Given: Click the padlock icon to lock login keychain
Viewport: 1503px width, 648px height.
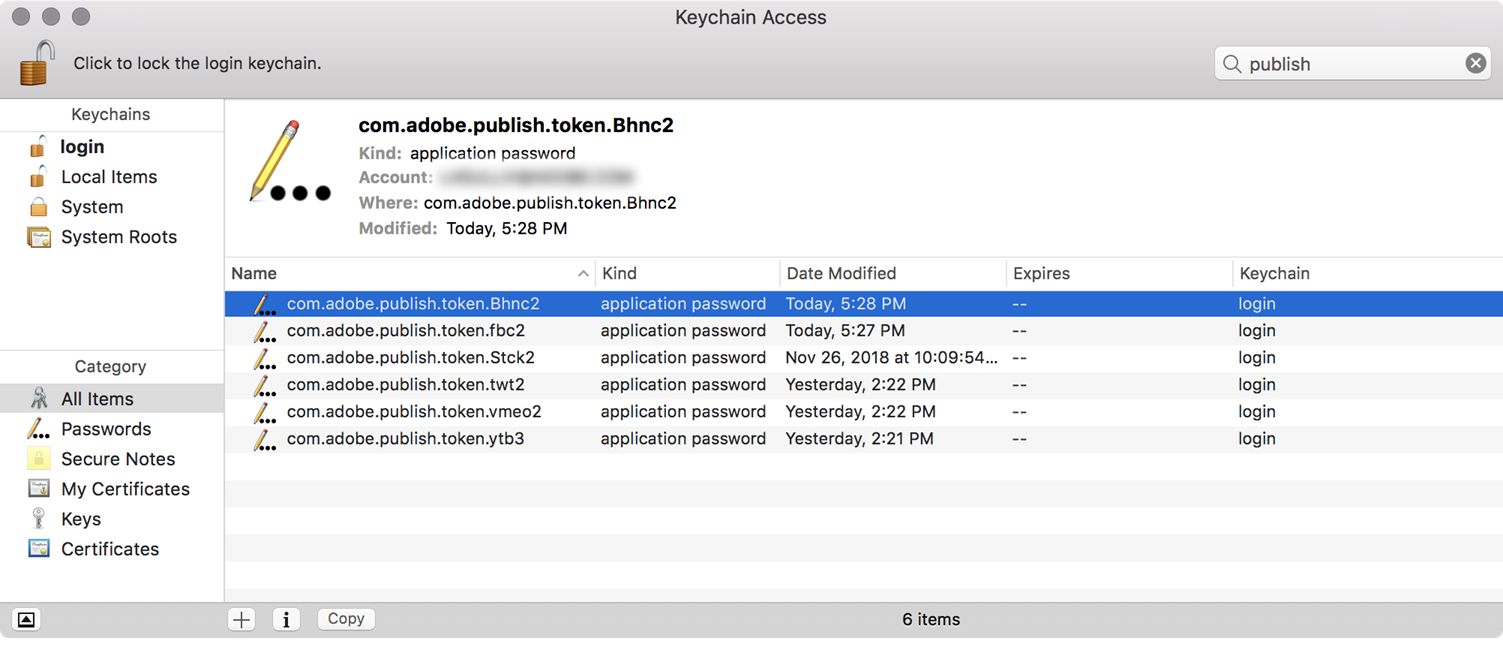Looking at the screenshot, I should pos(37,63).
